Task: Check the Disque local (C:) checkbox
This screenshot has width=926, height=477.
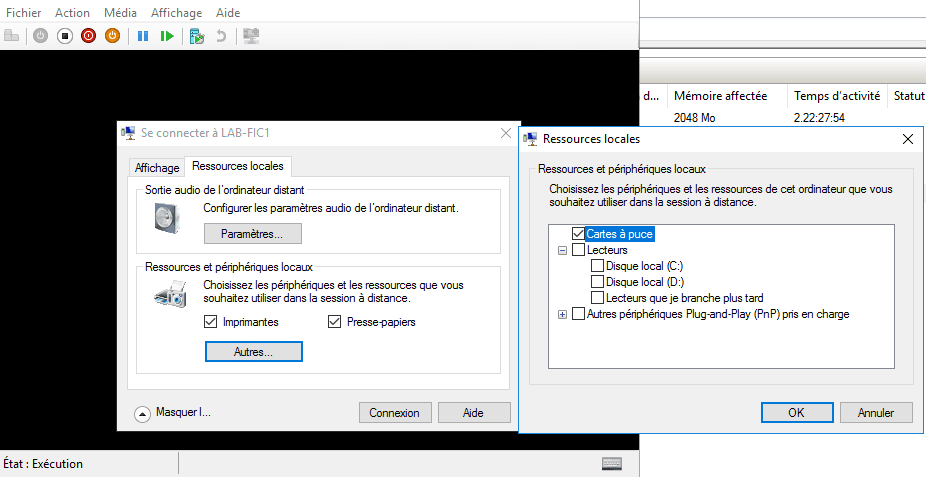Action: 598,266
